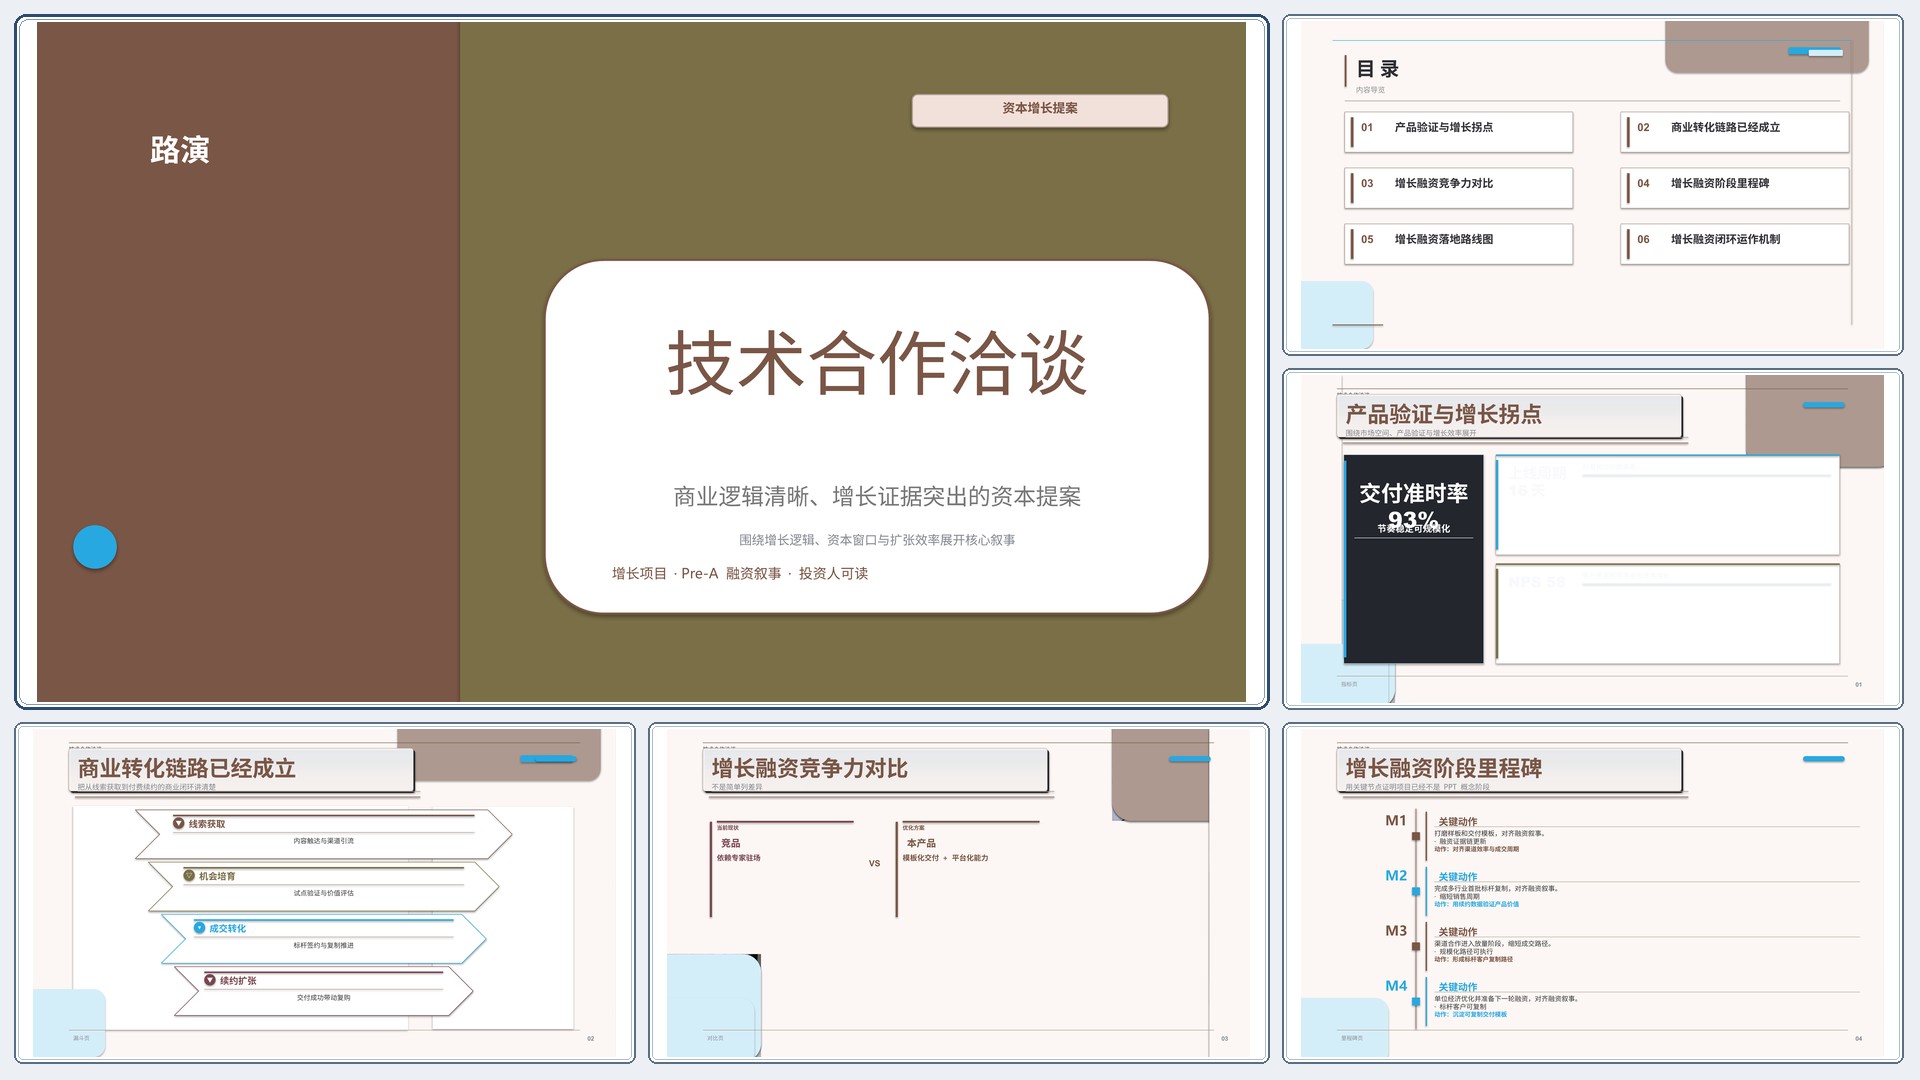Click the 续约扩张 funnel step icon

coord(210,980)
